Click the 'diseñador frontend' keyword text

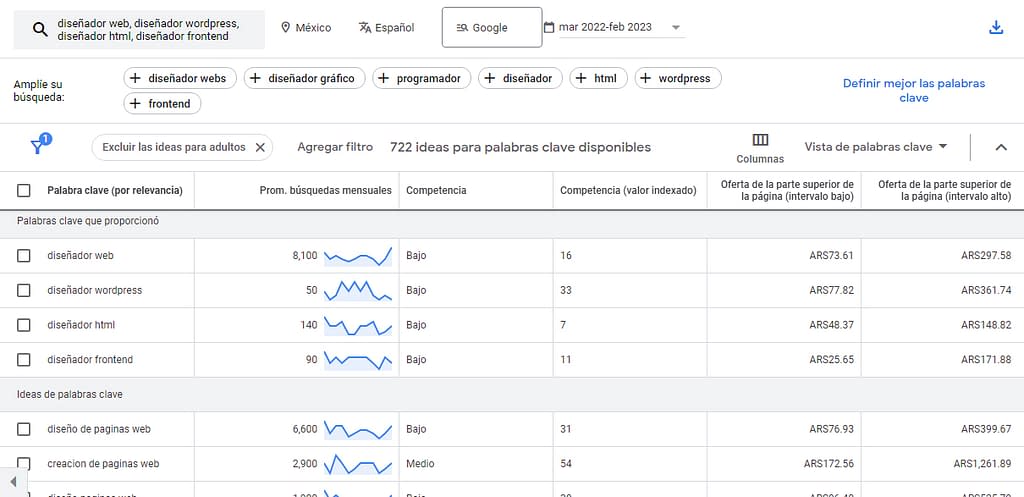pyautogui.click(x=90, y=360)
